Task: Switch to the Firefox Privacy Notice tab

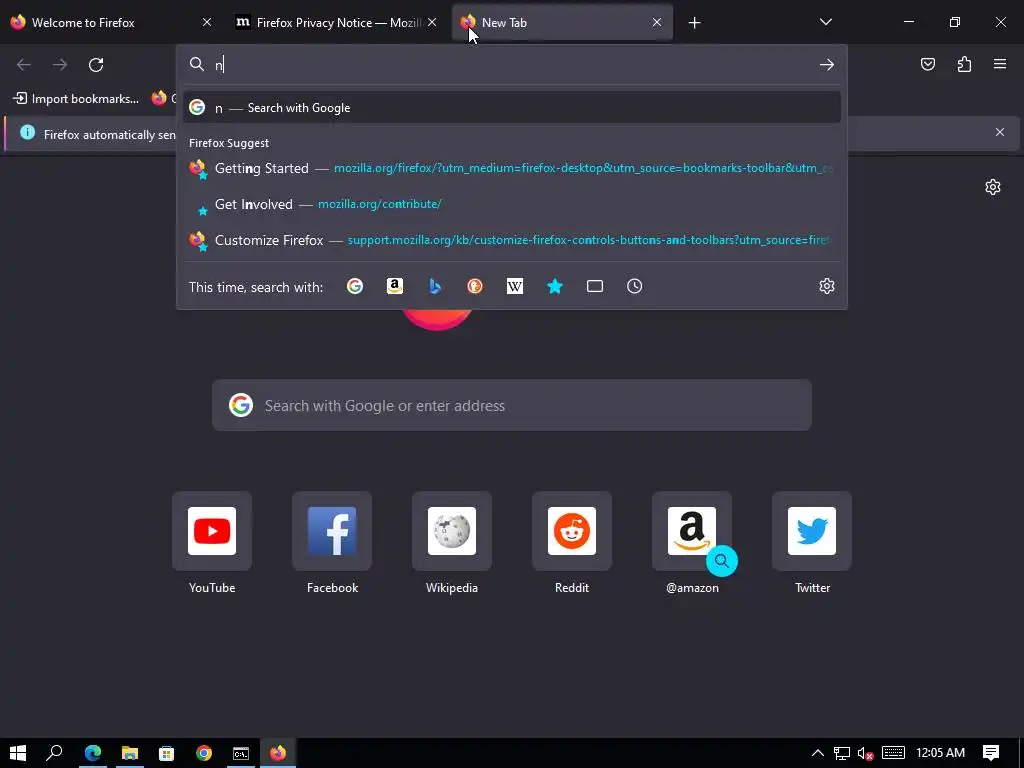Action: [x=336, y=23]
